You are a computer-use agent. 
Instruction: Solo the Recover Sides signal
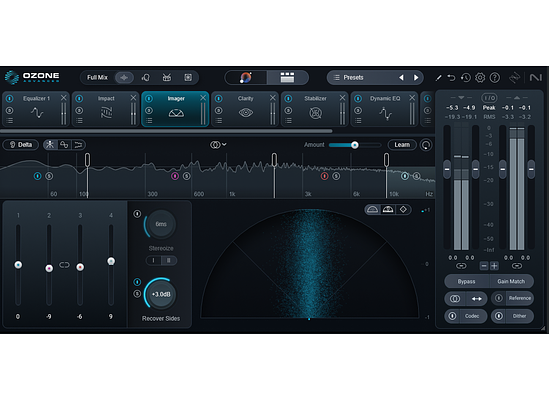coord(137,294)
